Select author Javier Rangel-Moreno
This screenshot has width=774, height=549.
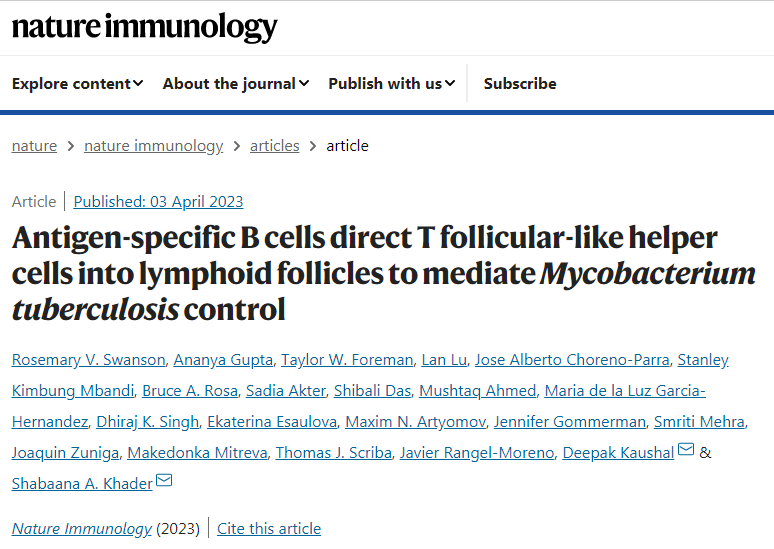[x=476, y=453]
